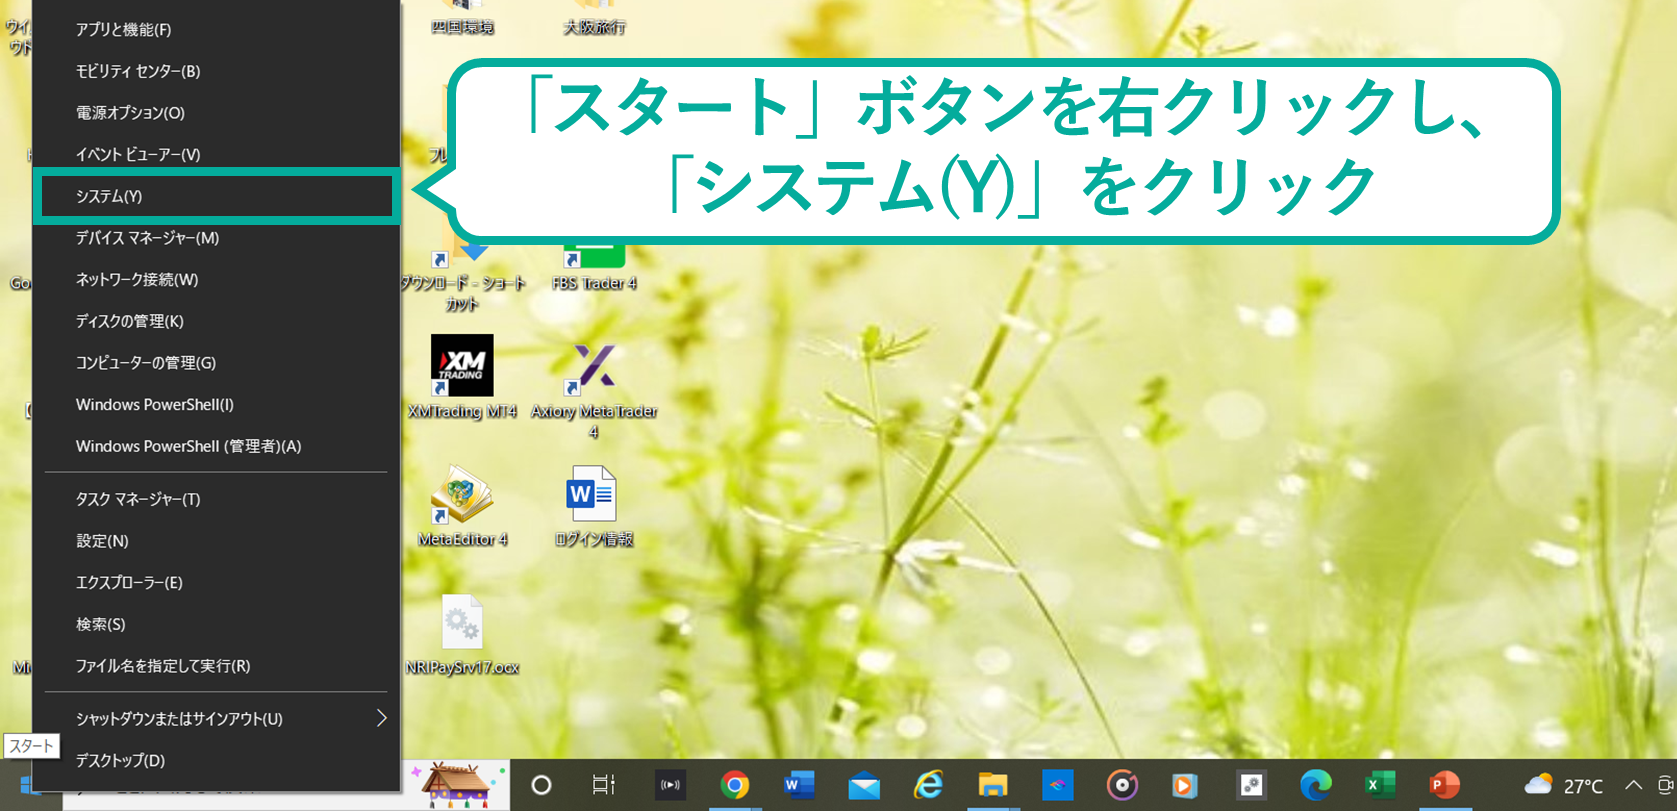Open Google Chrome from the taskbar

(735, 785)
